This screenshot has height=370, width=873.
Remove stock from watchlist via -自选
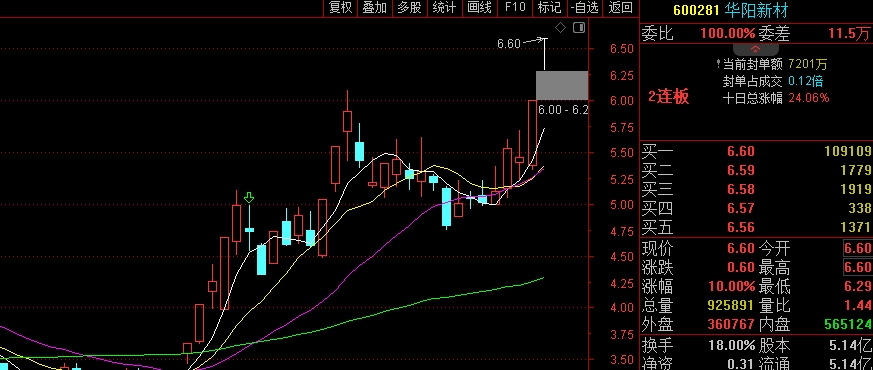(584, 7)
